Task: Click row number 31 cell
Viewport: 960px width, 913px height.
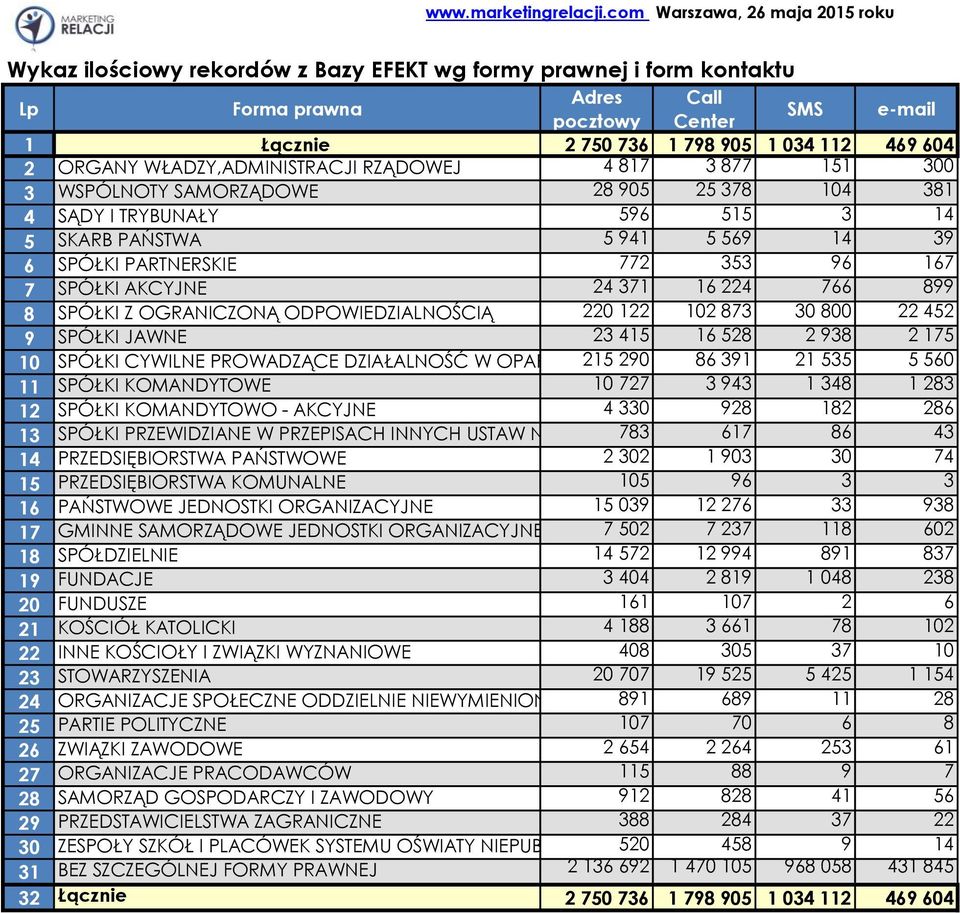Action: click(28, 871)
